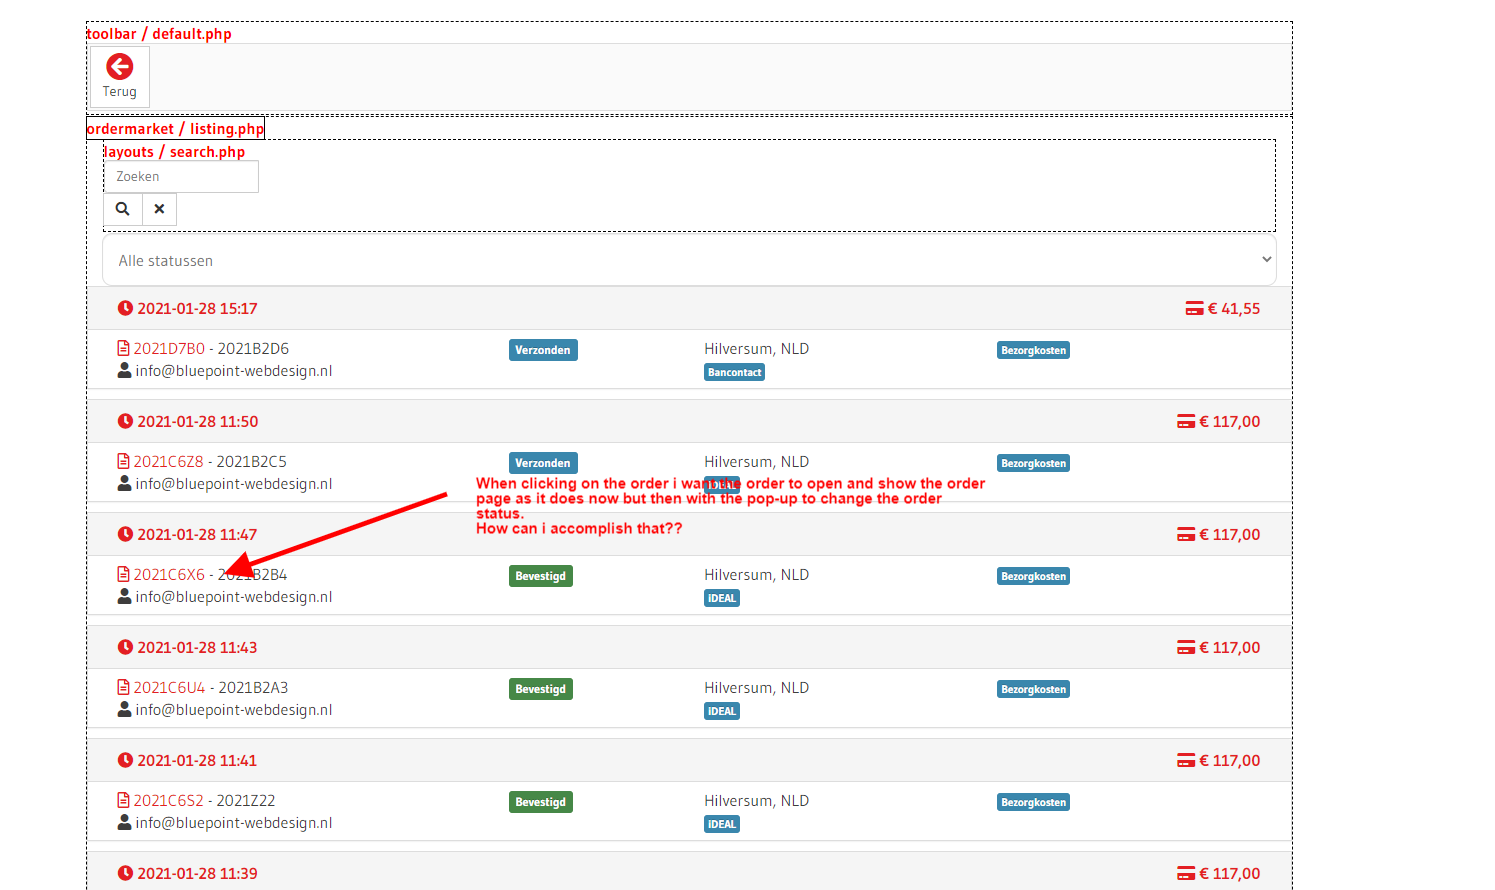Open the Alle statussen status dropdown
The width and height of the screenshot is (1495, 890).
pos(689,260)
